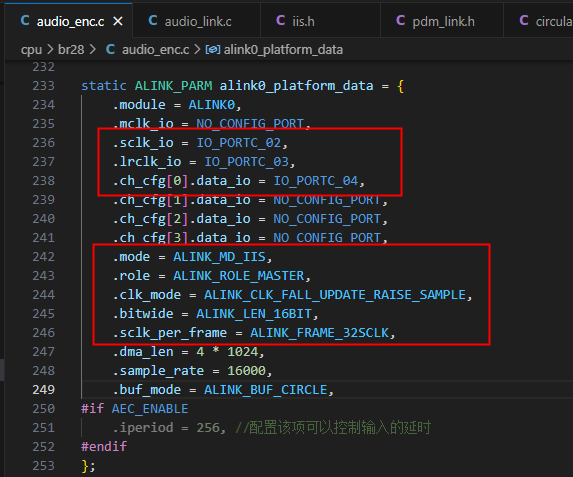Click ALINK_ROLE_MASTER role value
This screenshot has height=477, width=573.
239,276
